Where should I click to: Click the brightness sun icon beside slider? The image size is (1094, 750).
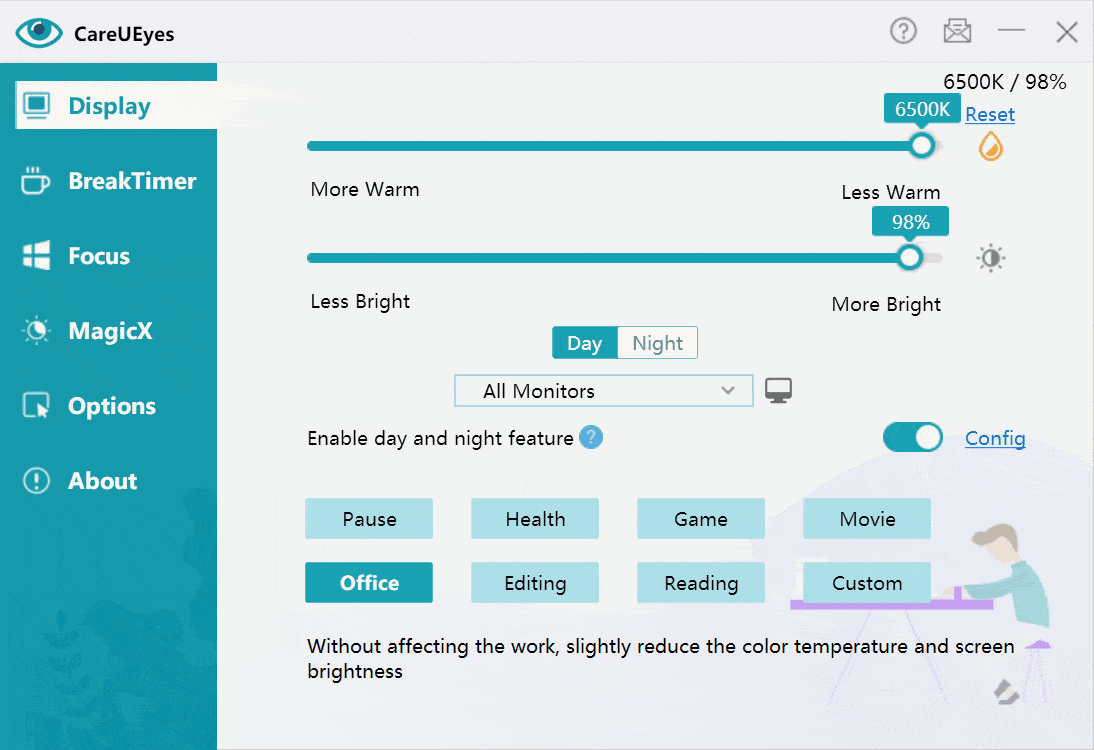[x=990, y=259]
